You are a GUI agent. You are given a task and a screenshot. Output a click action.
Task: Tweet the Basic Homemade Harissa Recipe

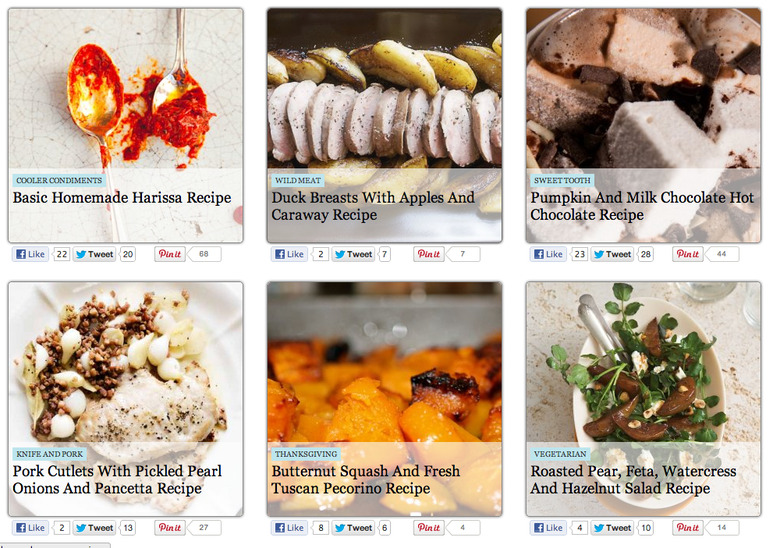pyautogui.click(x=95, y=254)
